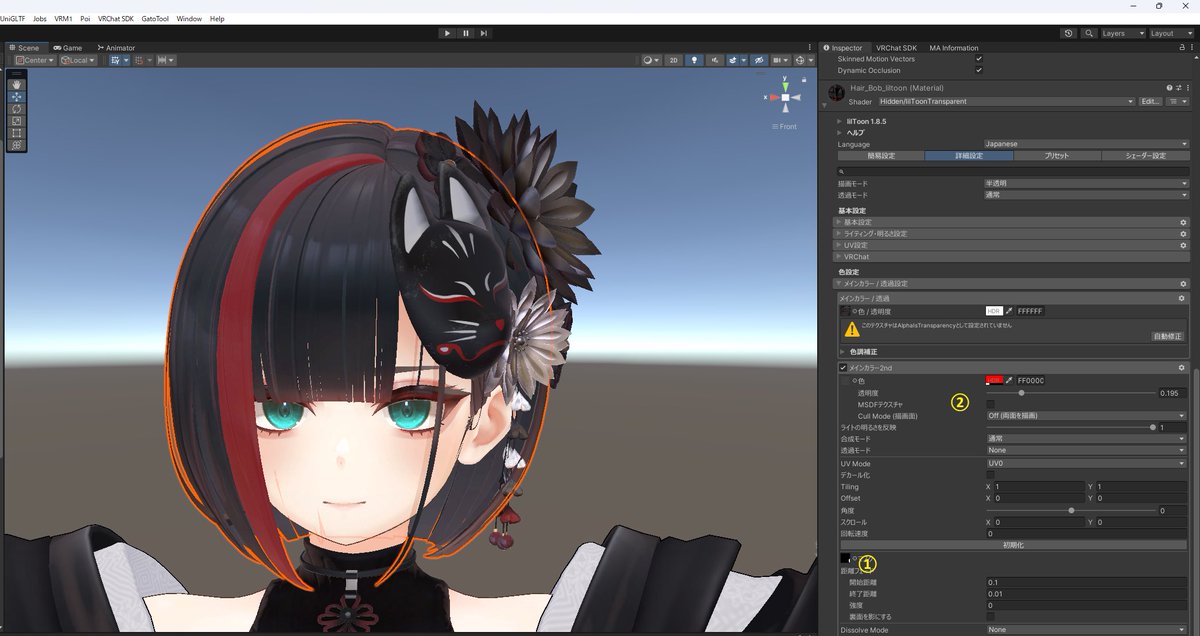The height and width of the screenshot is (636, 1200).
Task: Select the Hand view tool
Action: [x=17, y=85]
